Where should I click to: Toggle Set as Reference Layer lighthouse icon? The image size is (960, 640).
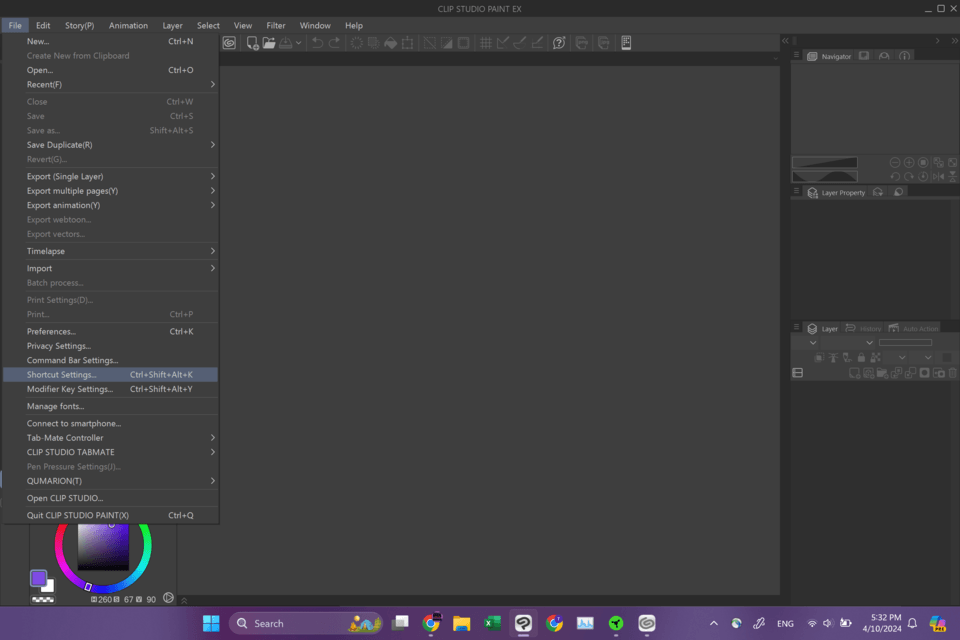pos(833,358)
